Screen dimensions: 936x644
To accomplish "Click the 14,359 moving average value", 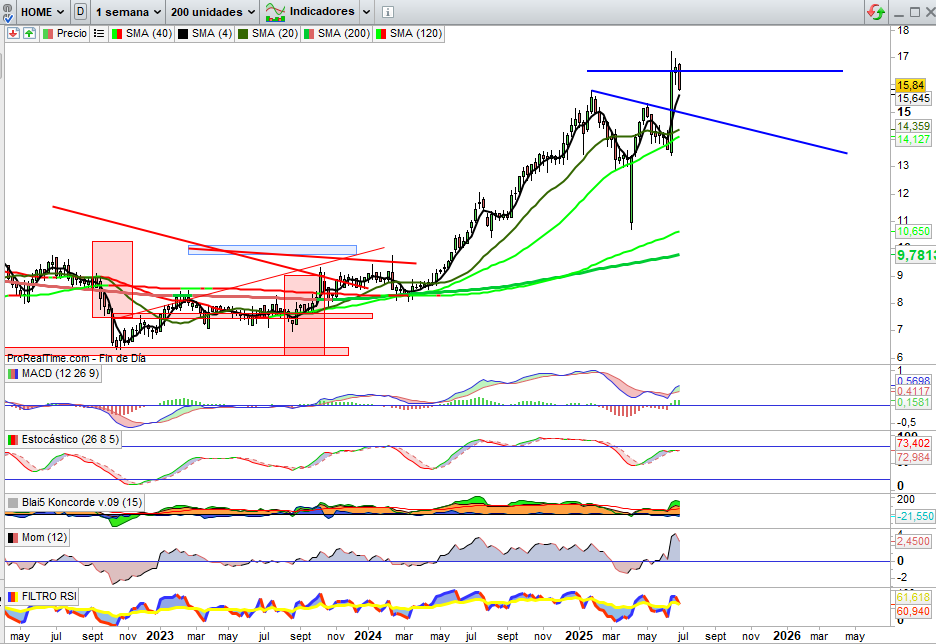I will pyautogui.click(x=913, y=126).
